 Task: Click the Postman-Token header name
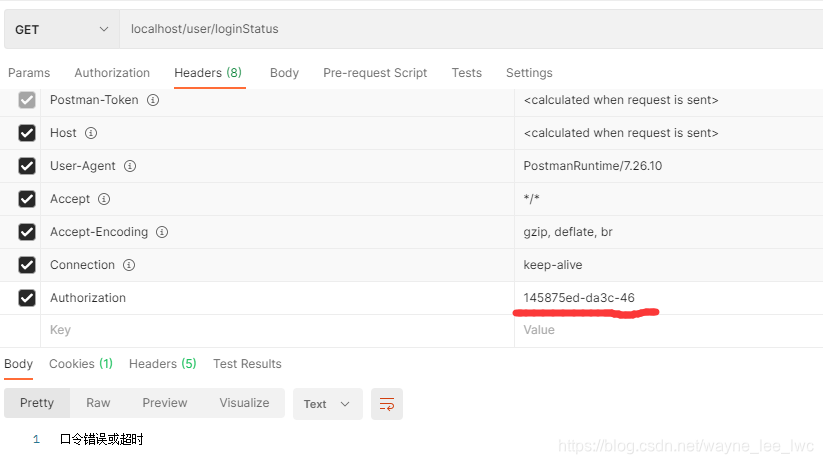click(x=94, y=100)
